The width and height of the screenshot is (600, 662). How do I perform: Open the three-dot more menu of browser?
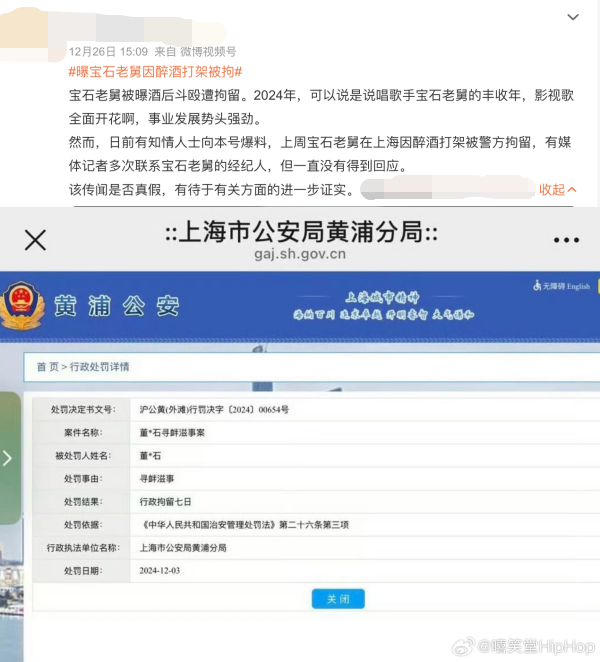(566, 240)
